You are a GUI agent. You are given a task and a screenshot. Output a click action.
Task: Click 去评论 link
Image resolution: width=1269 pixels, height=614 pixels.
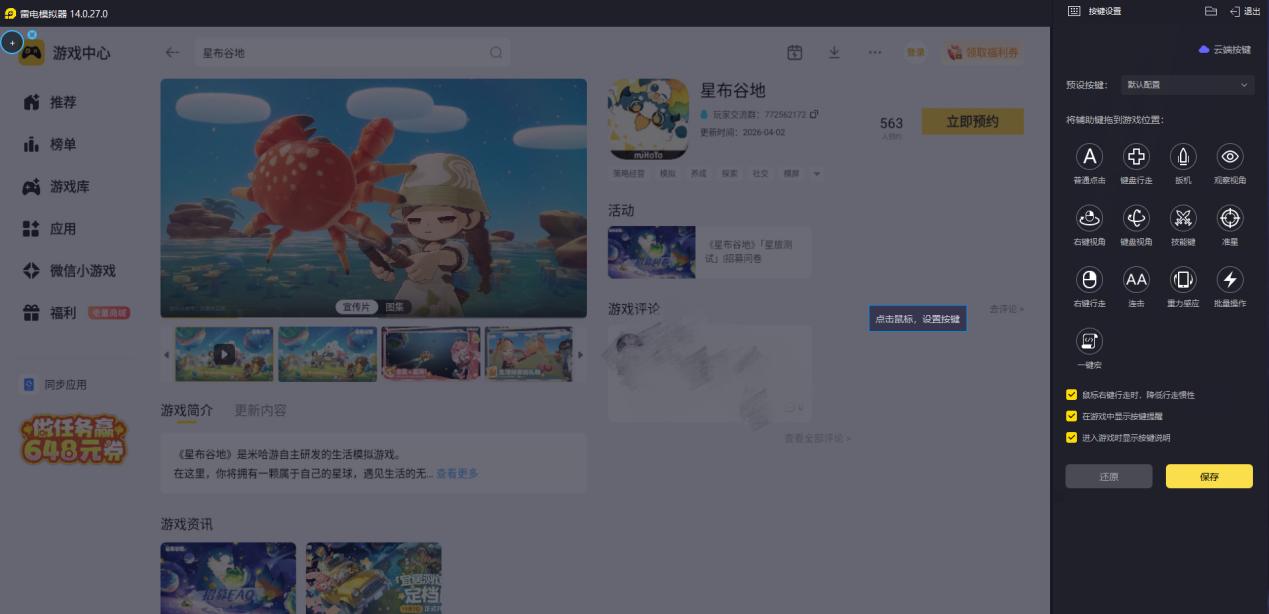[x=1006, y=309]
